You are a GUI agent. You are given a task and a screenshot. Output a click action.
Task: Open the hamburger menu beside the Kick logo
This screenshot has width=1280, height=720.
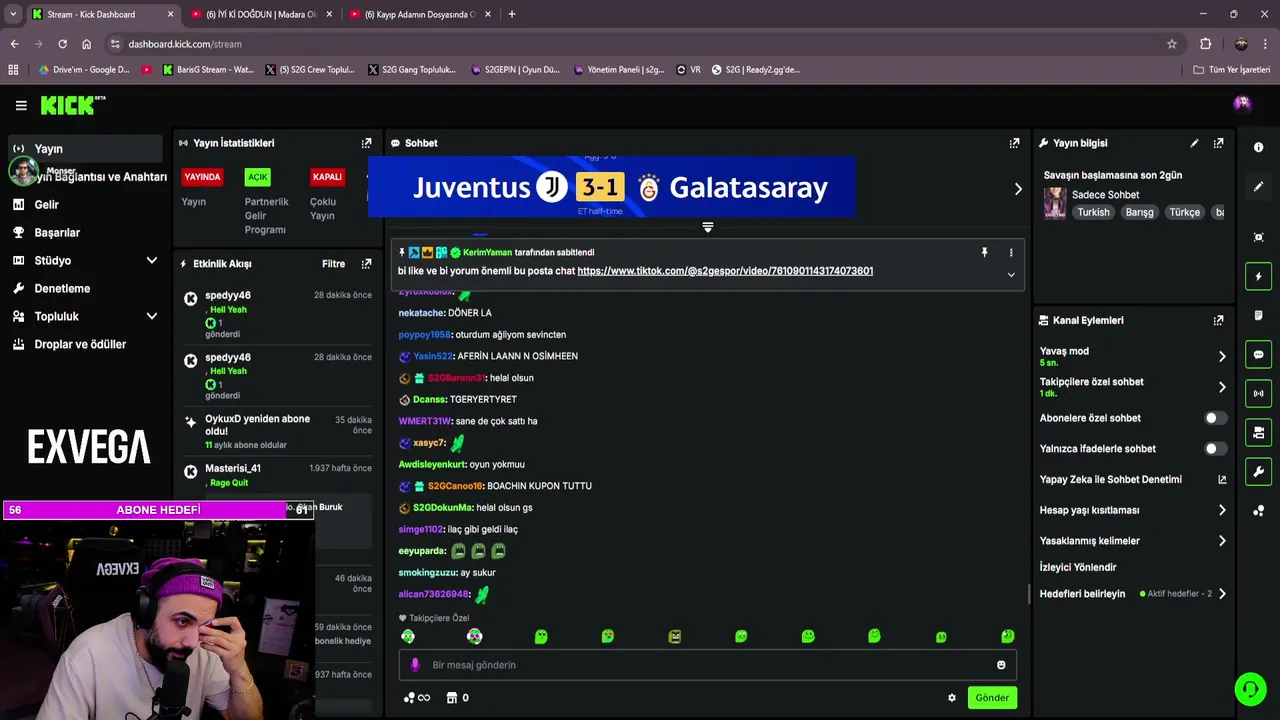pyautogui.click(x=21, y=105)
